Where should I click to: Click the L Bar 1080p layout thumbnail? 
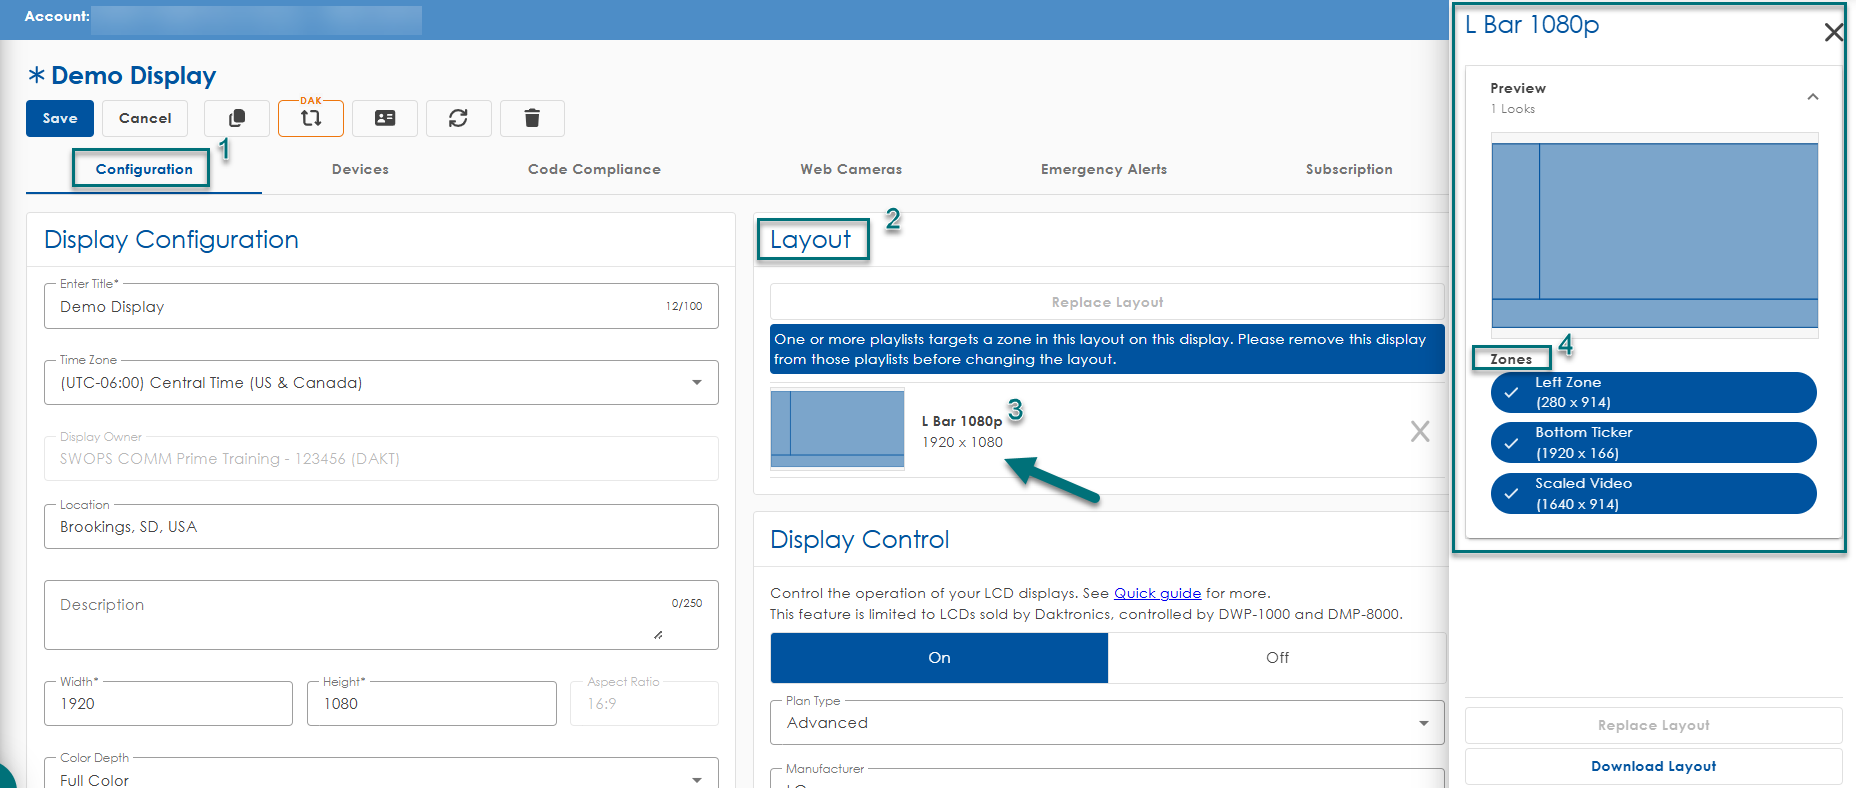pos(837,430)
